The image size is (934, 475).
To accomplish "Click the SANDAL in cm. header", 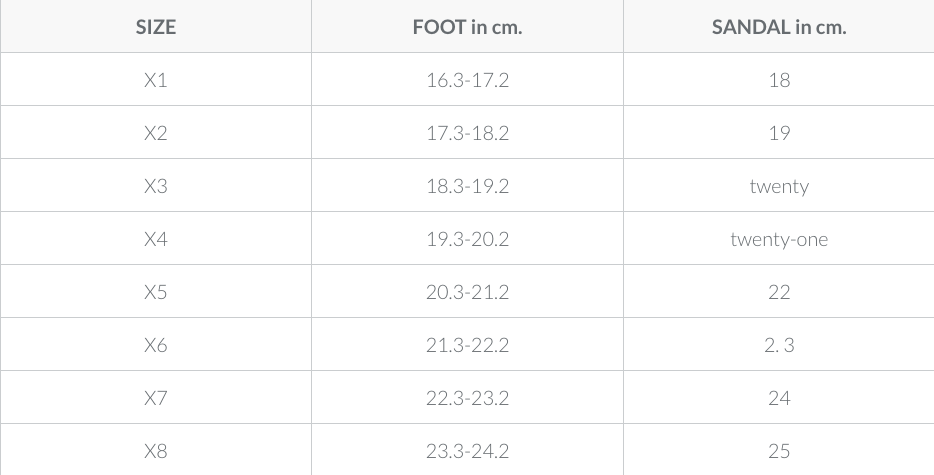I will (779, 27).
